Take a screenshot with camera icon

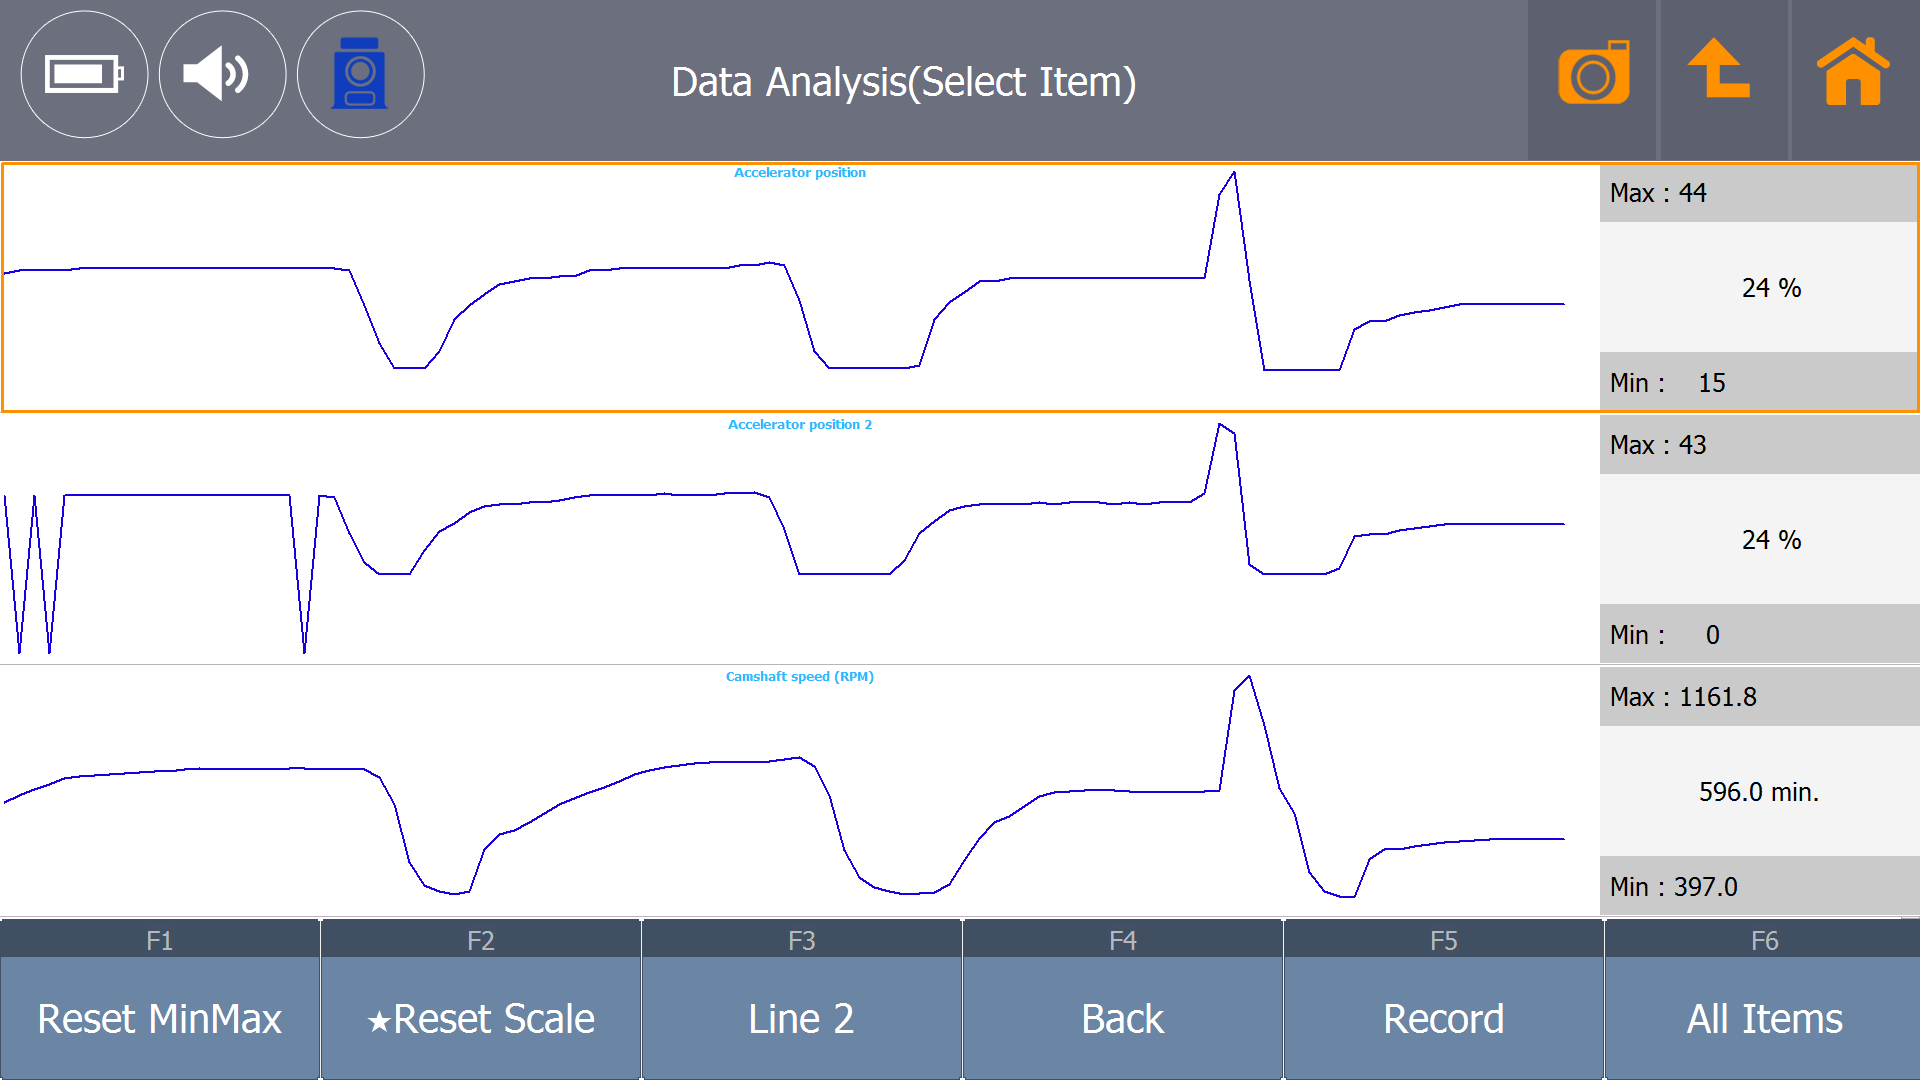tap(1593, 74)
